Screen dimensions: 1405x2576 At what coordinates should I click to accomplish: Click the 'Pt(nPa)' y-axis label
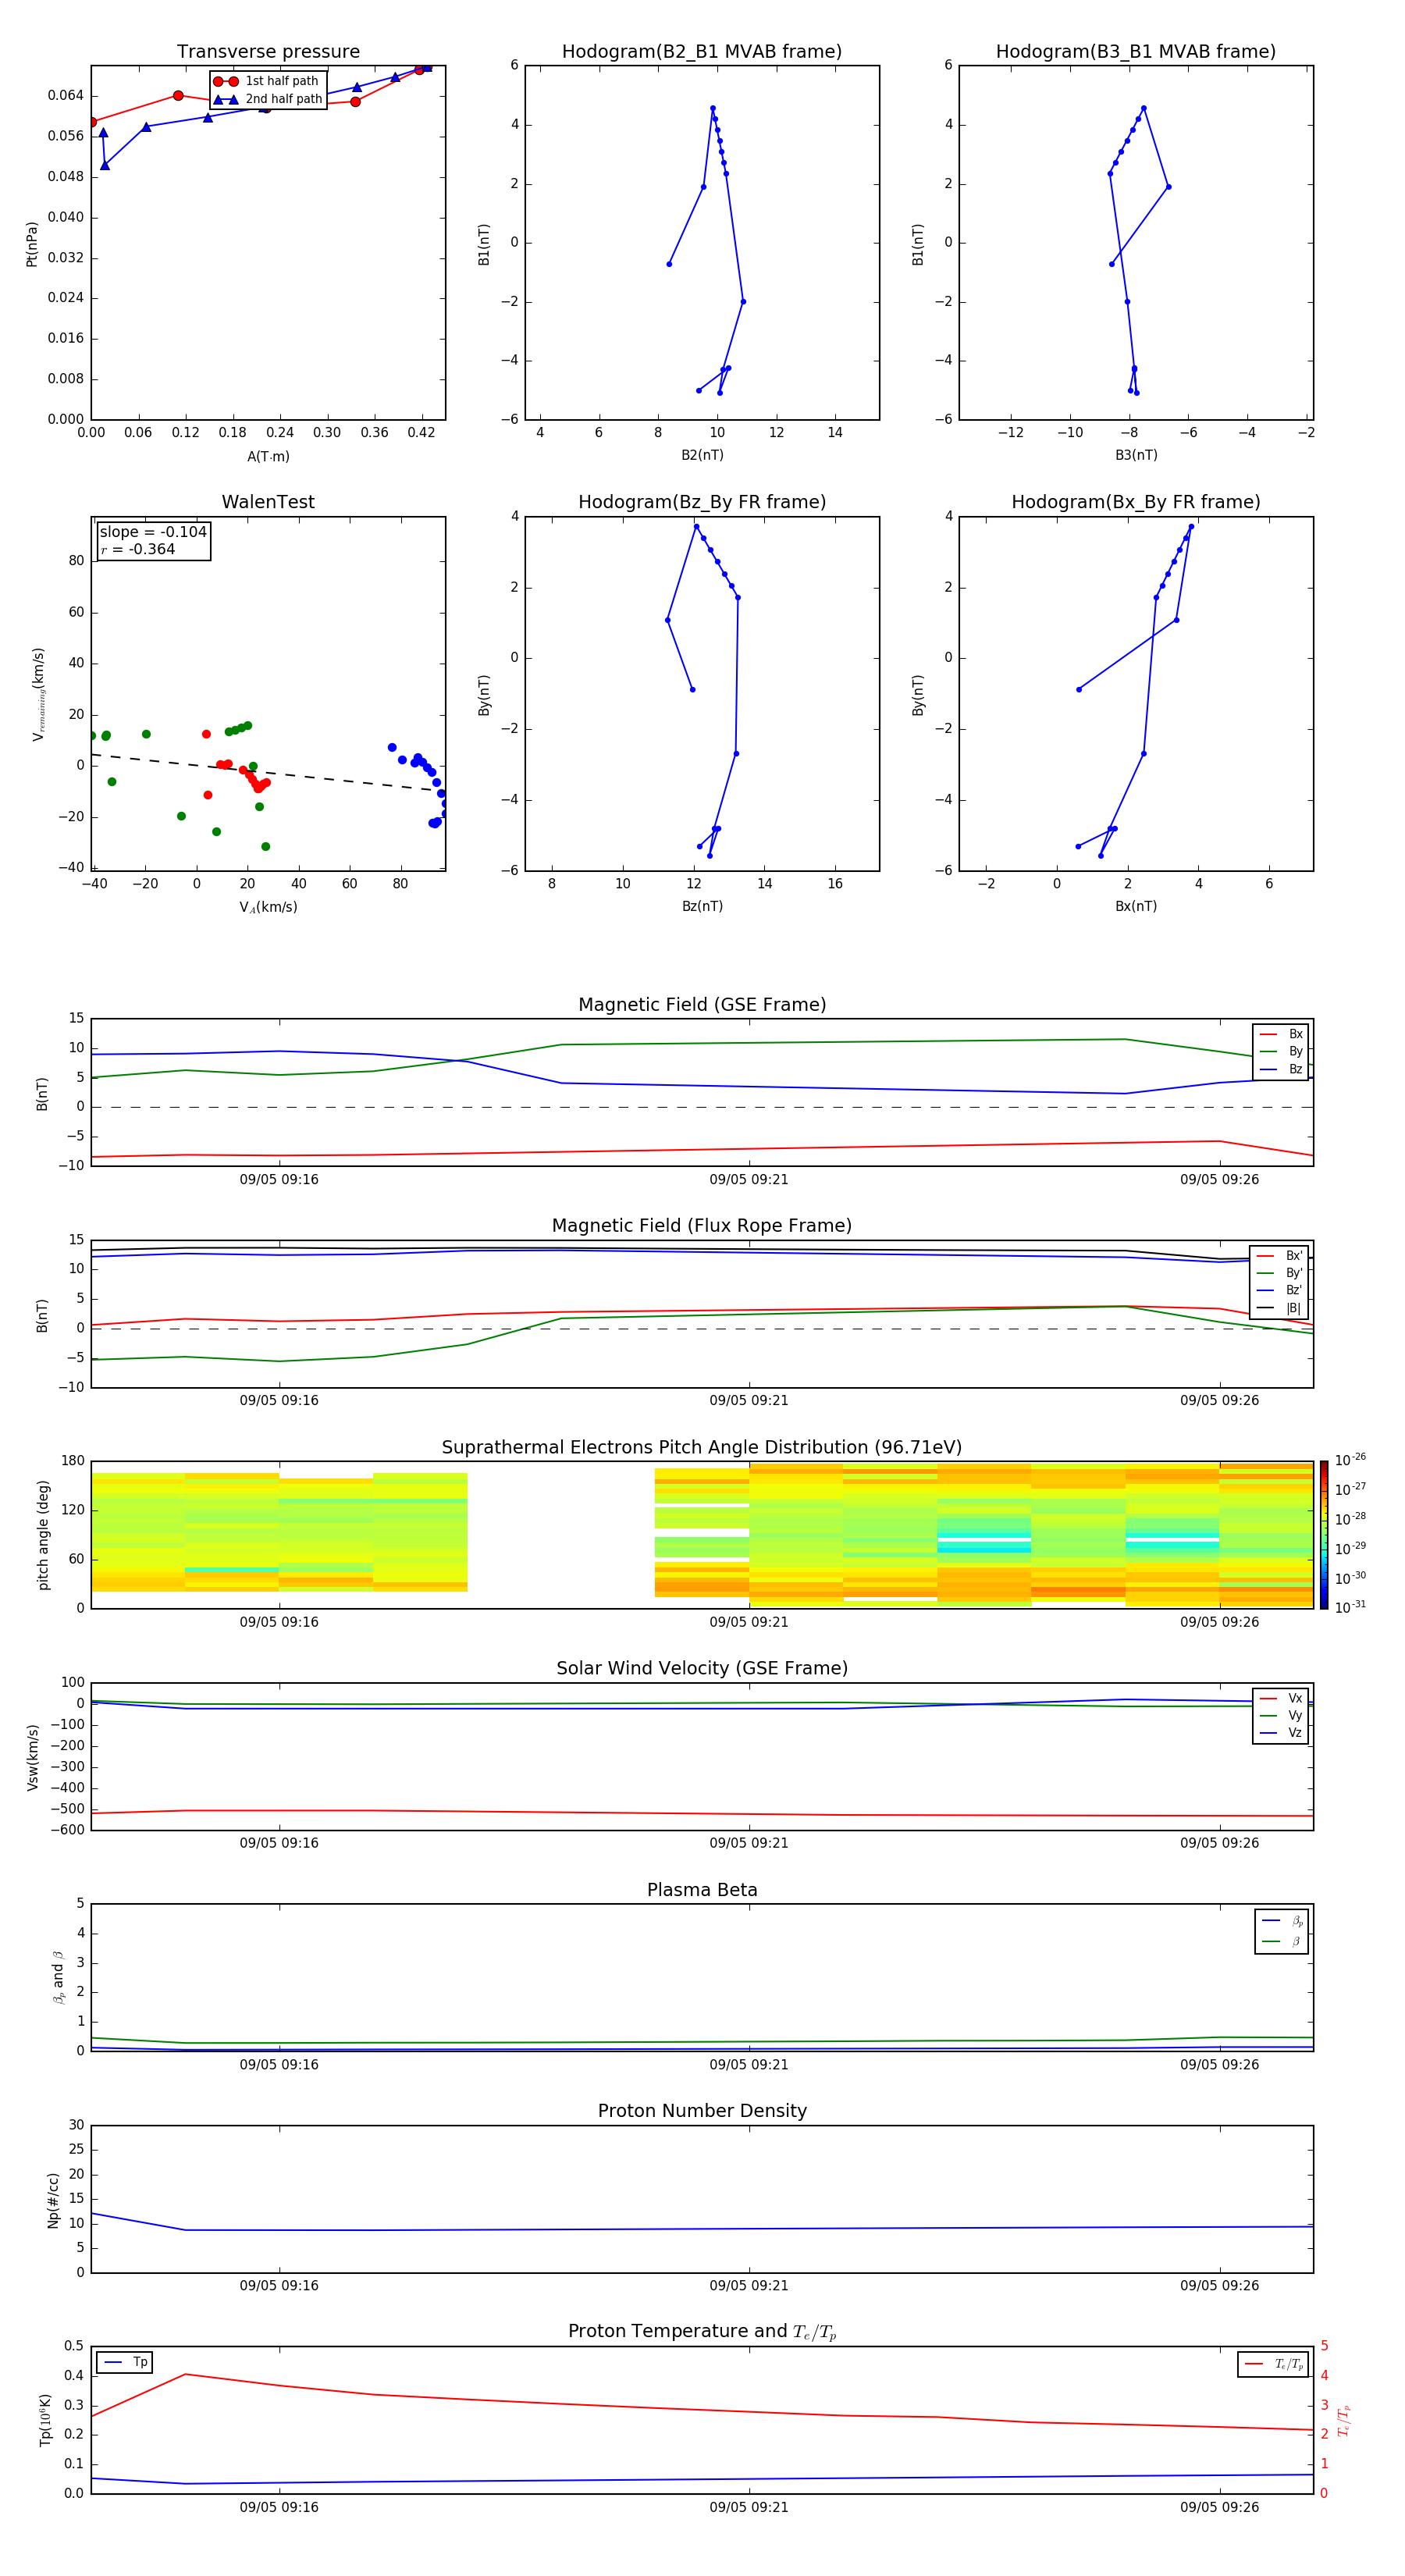[32, 244]
